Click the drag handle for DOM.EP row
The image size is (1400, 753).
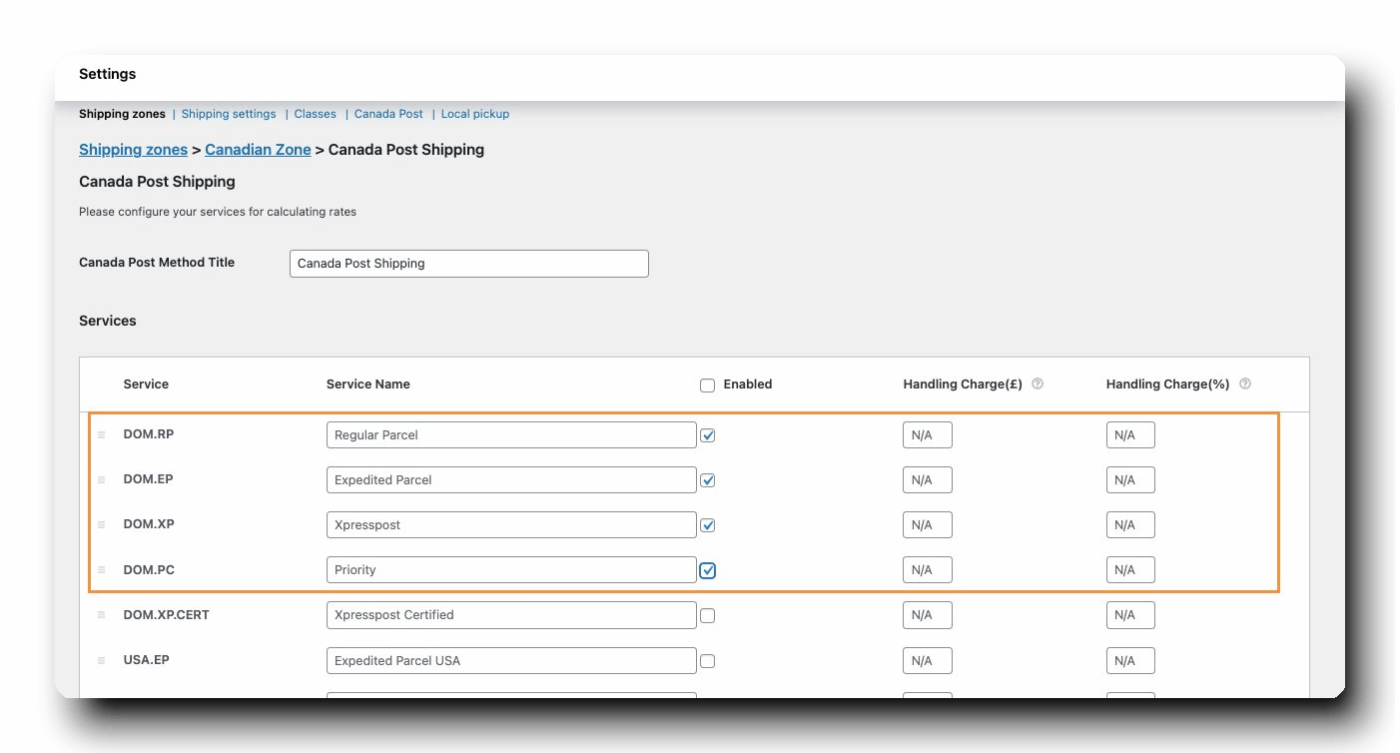[x=101, y=480]
